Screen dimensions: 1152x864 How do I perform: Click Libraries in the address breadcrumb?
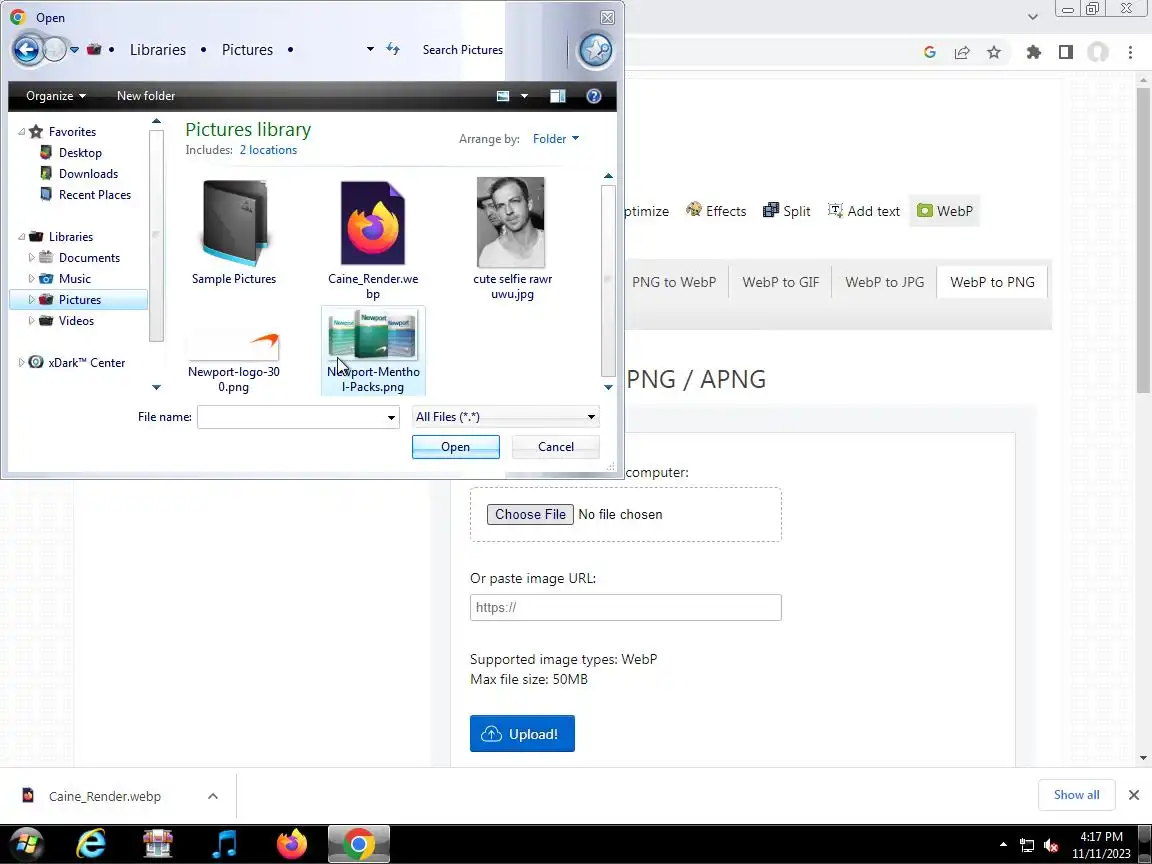coord(158,50)
